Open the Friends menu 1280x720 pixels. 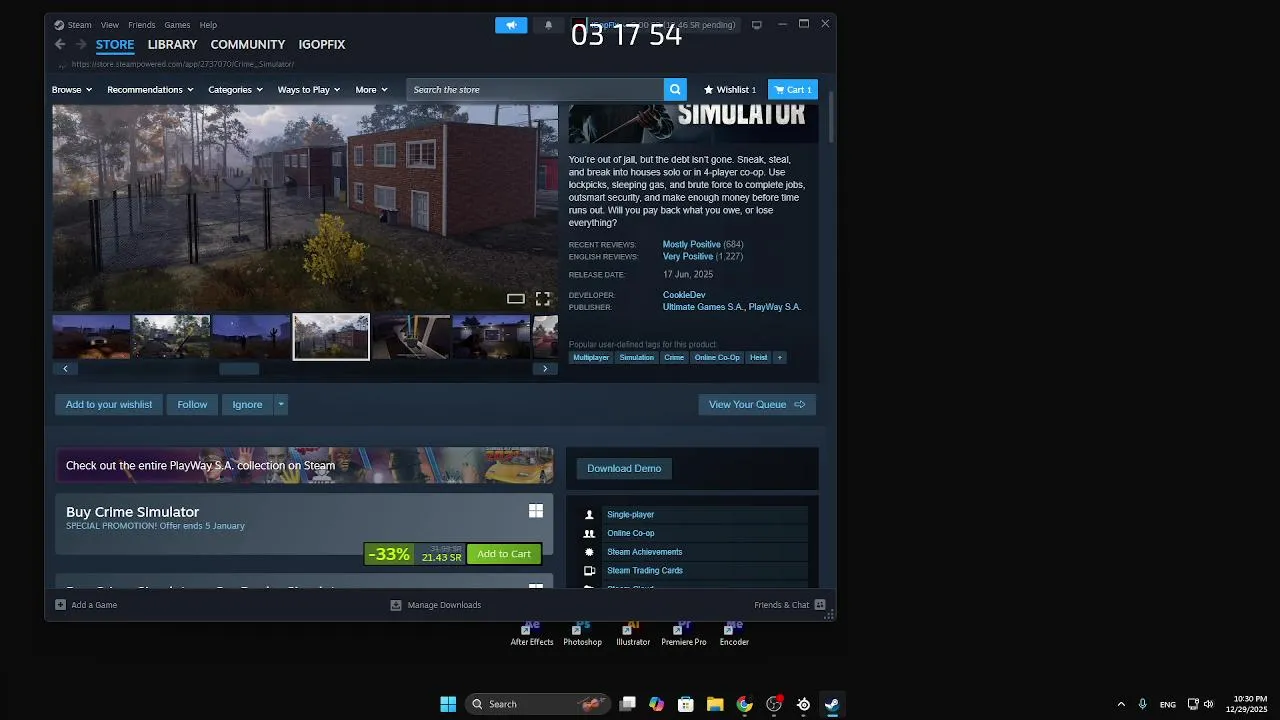click(142, 25)
